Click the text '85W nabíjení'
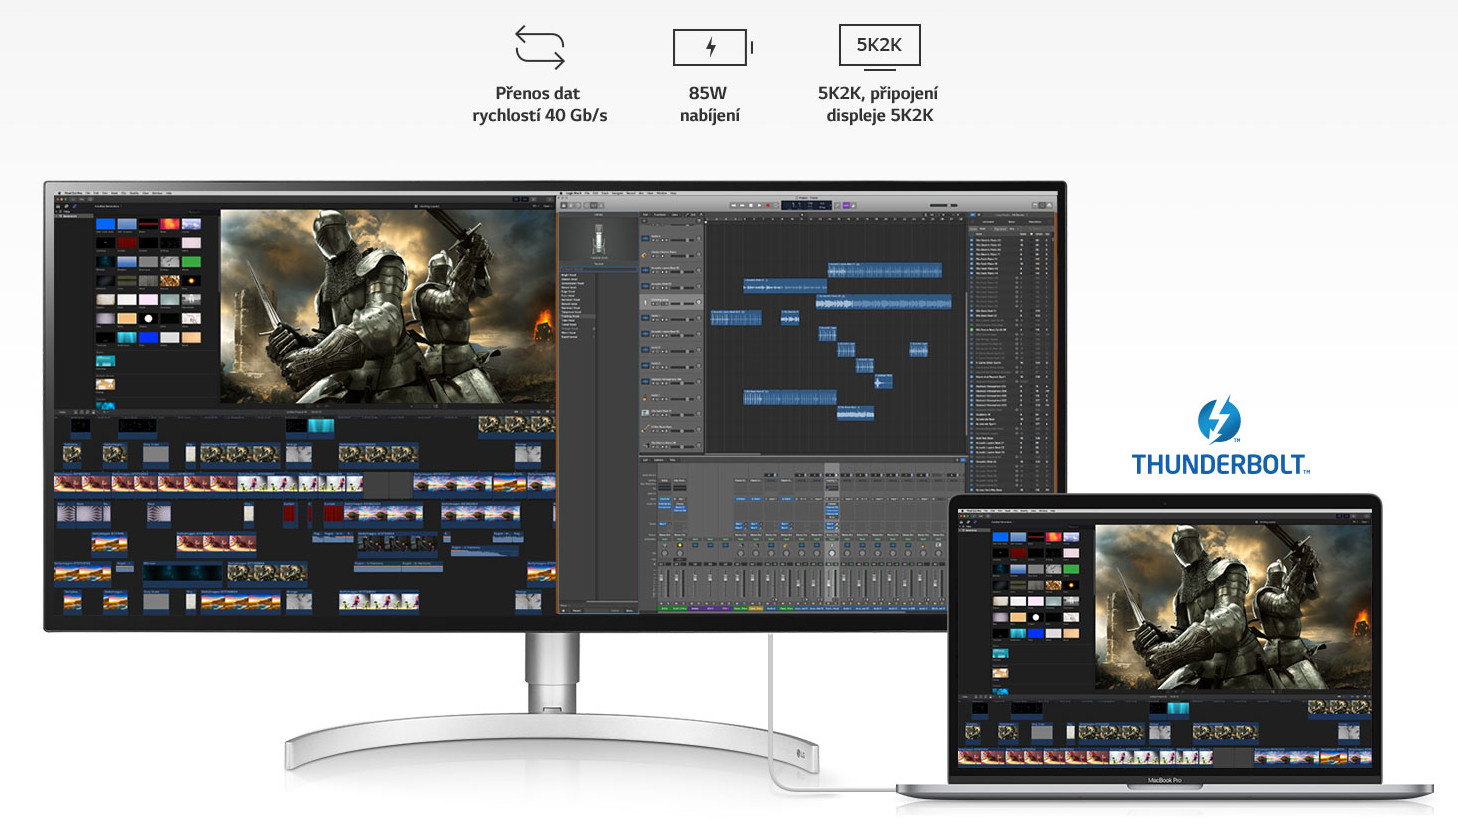1458x834 pixels. tap(709, 104)
